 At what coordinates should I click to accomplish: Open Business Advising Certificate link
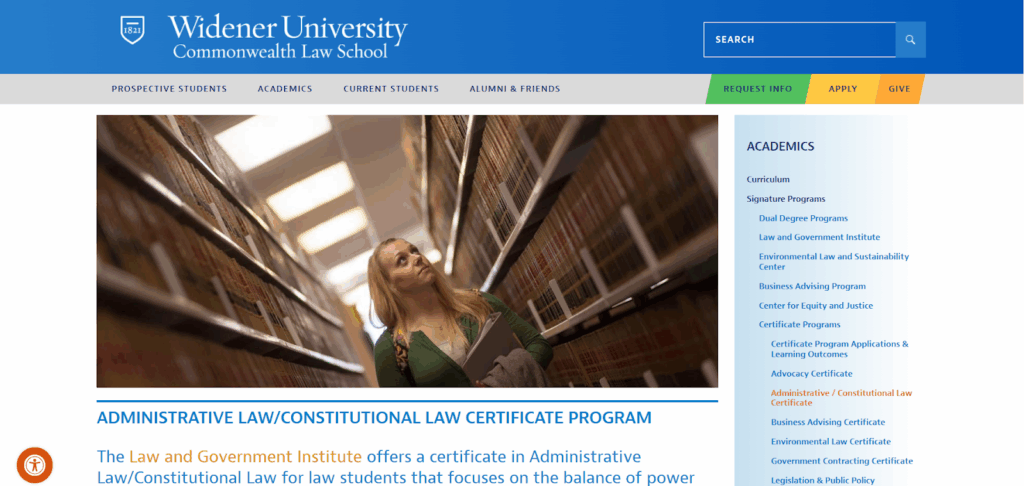click(x=827, y=422)
